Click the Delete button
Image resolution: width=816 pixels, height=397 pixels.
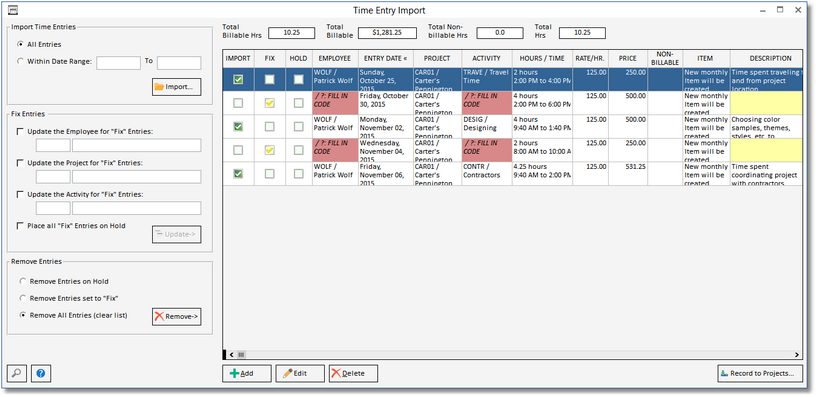[x=353, y=373]
